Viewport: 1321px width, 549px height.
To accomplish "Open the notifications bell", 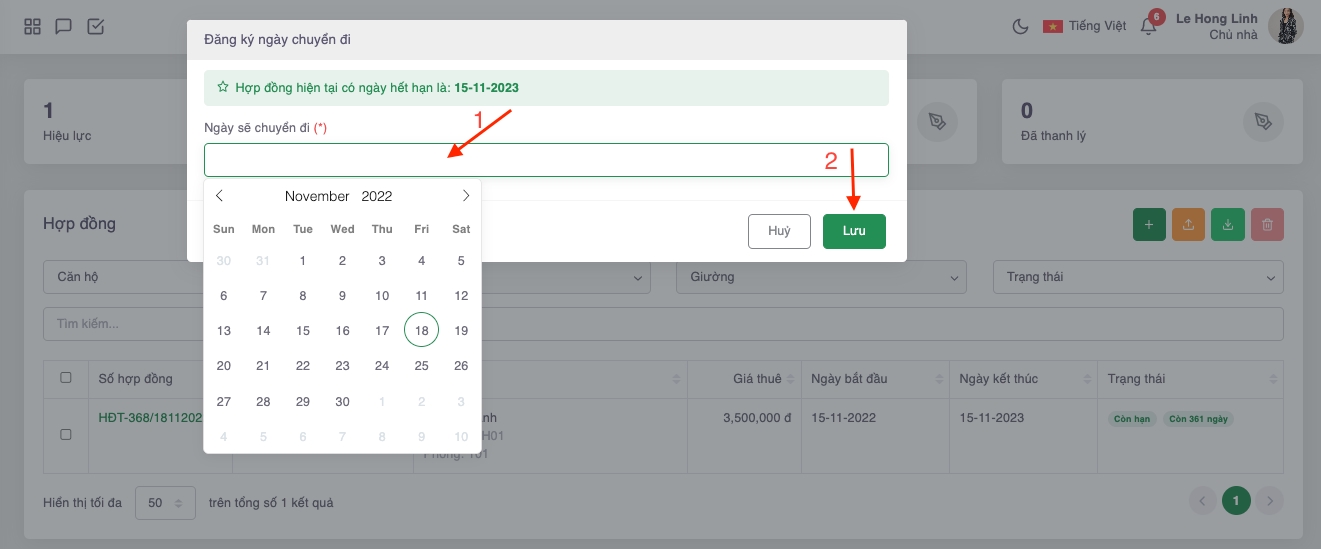I will tap(1148, 27).
